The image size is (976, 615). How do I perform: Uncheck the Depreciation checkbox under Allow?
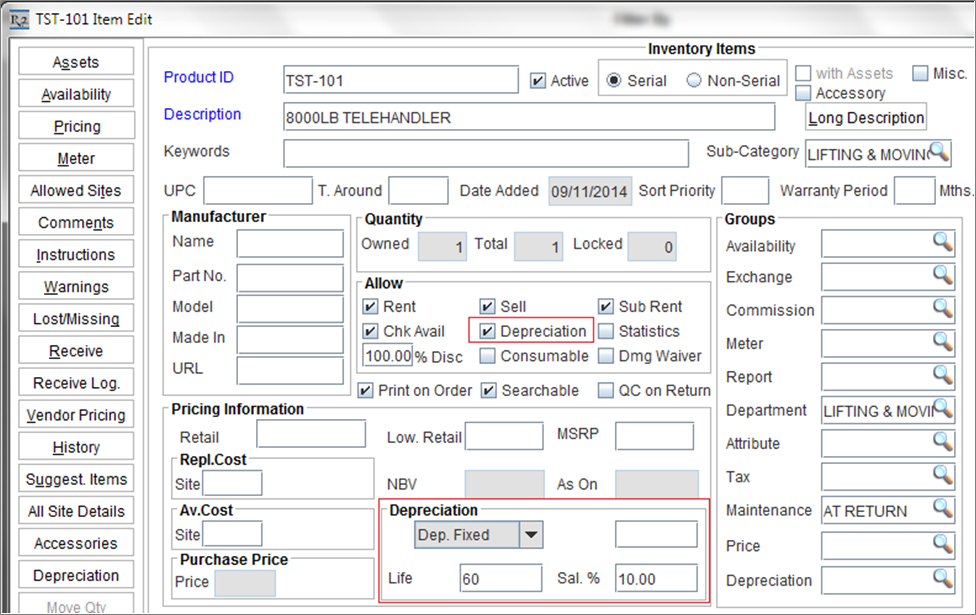488,331
